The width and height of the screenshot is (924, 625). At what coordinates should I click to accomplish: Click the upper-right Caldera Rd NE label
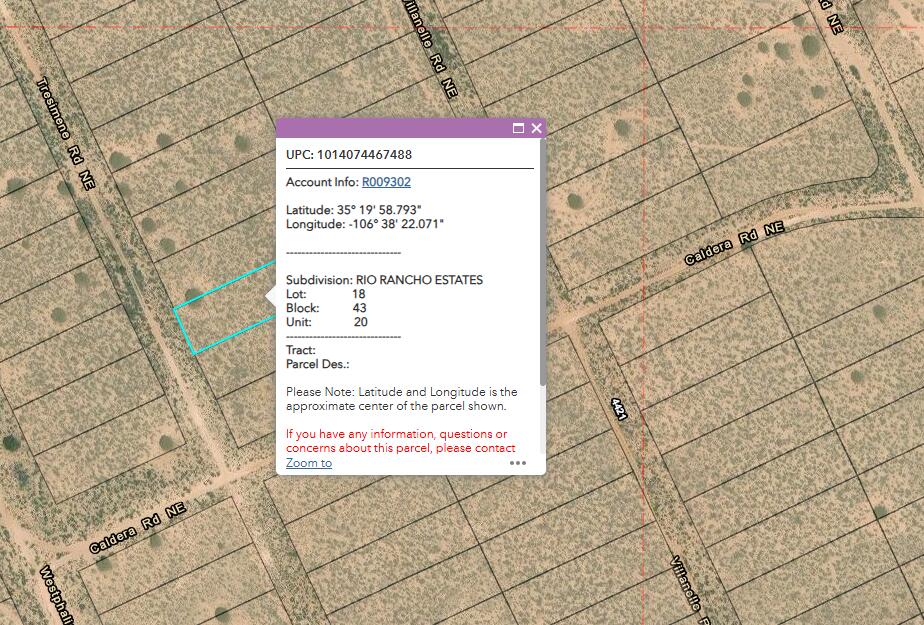(x=733, y=244)
